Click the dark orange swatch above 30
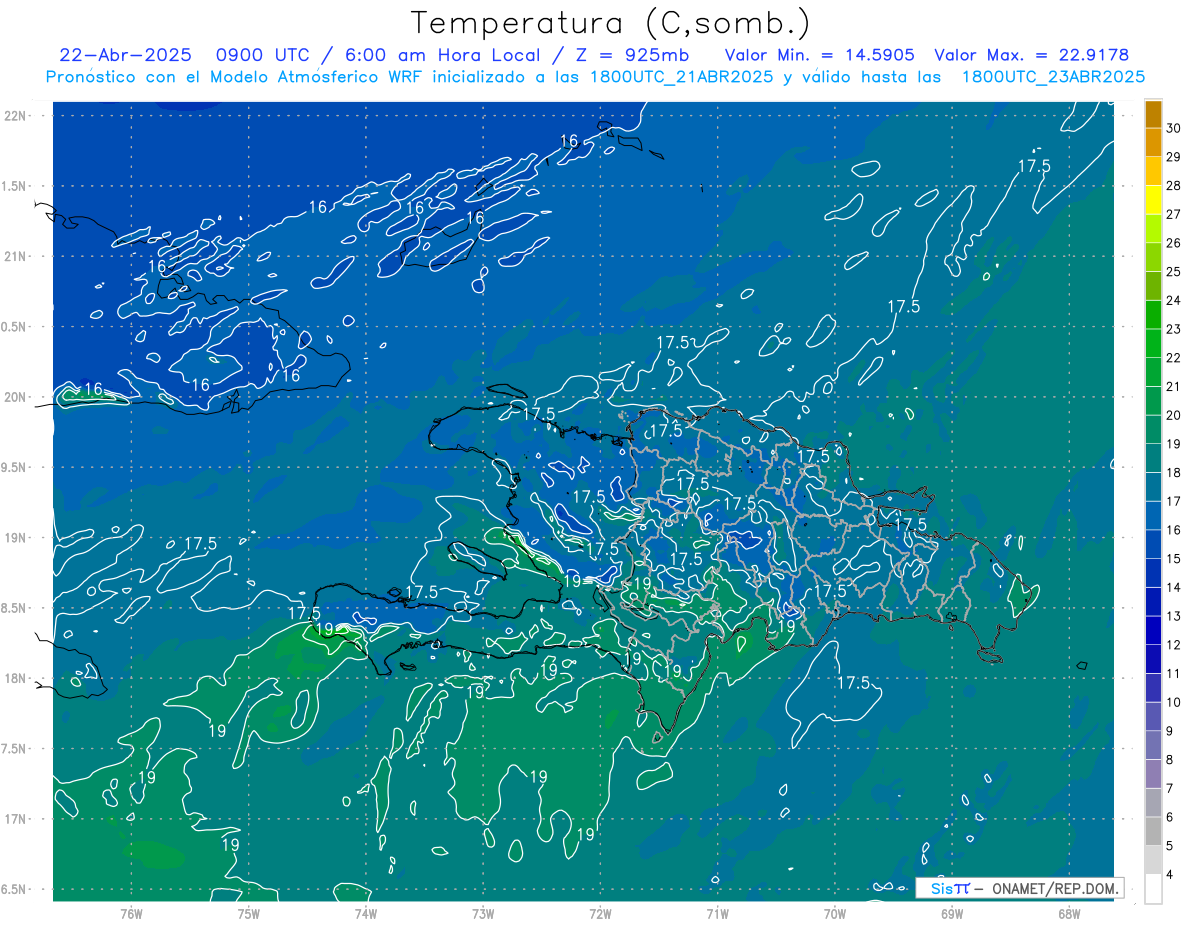Screen dimensions: 1200x927 1153,115
